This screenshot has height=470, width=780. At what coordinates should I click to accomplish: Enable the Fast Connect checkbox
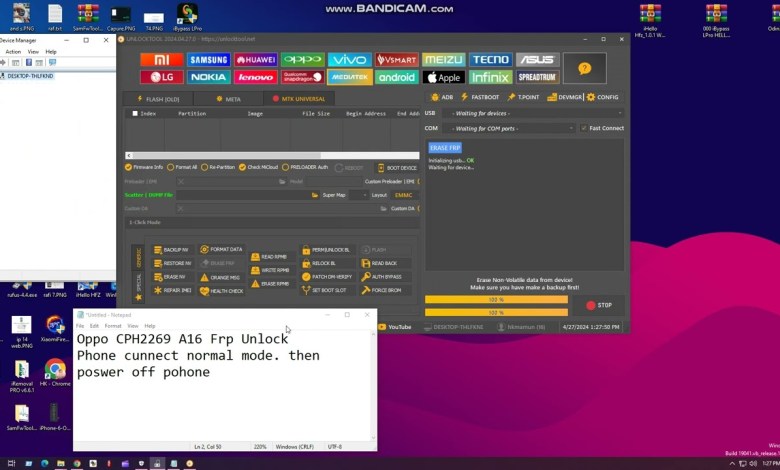(584, 128)
